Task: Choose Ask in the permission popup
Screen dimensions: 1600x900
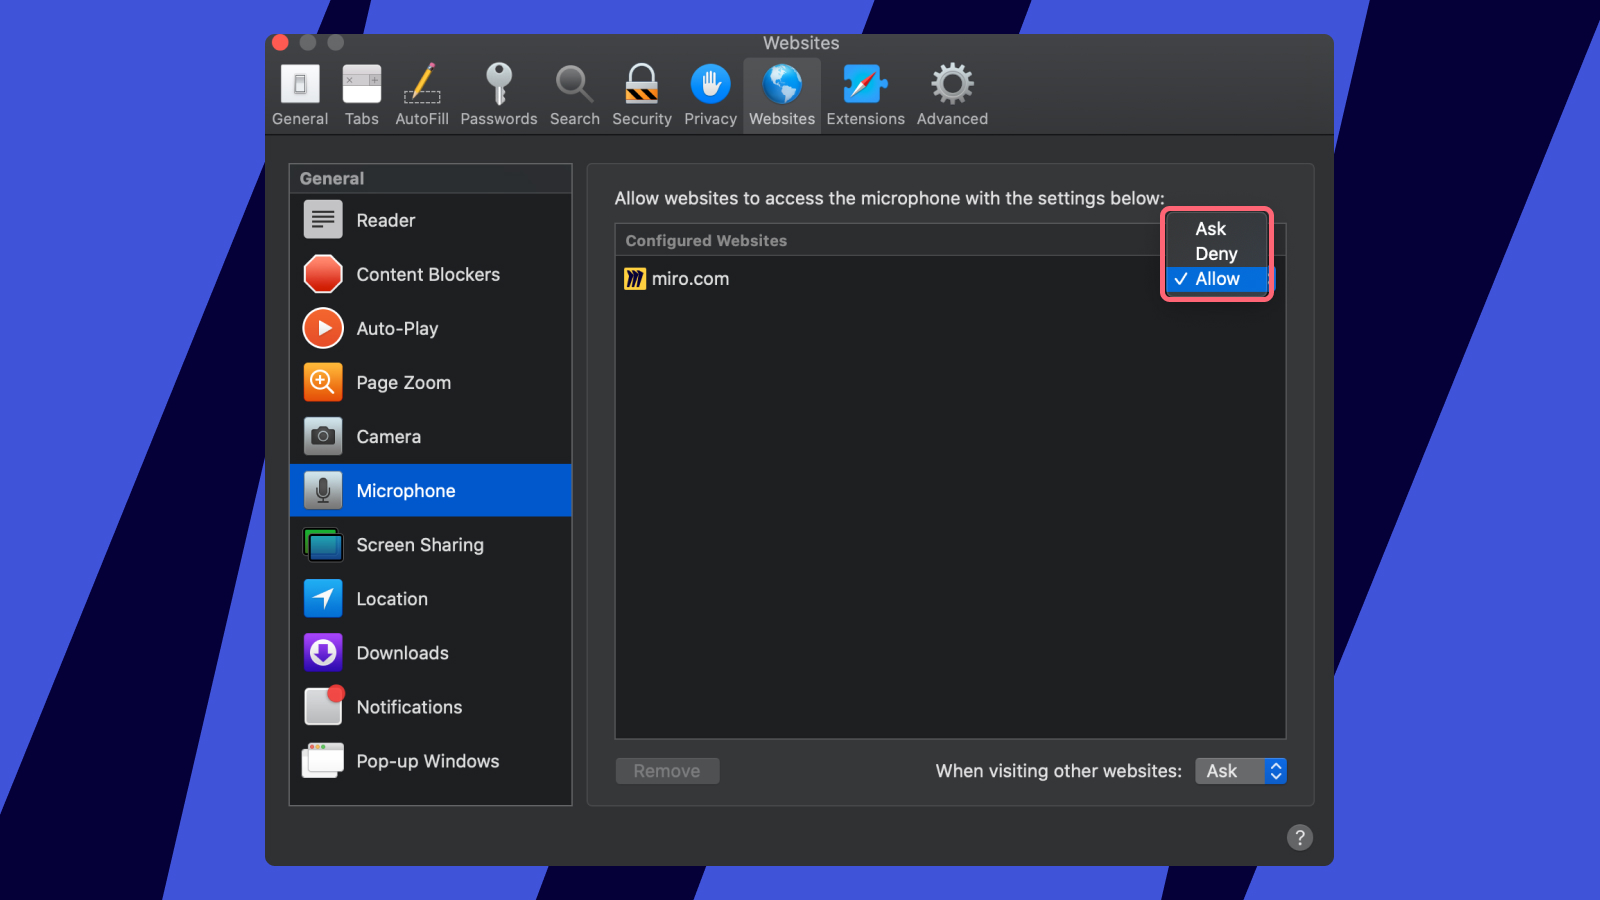Action: [x=1210, y=229]
